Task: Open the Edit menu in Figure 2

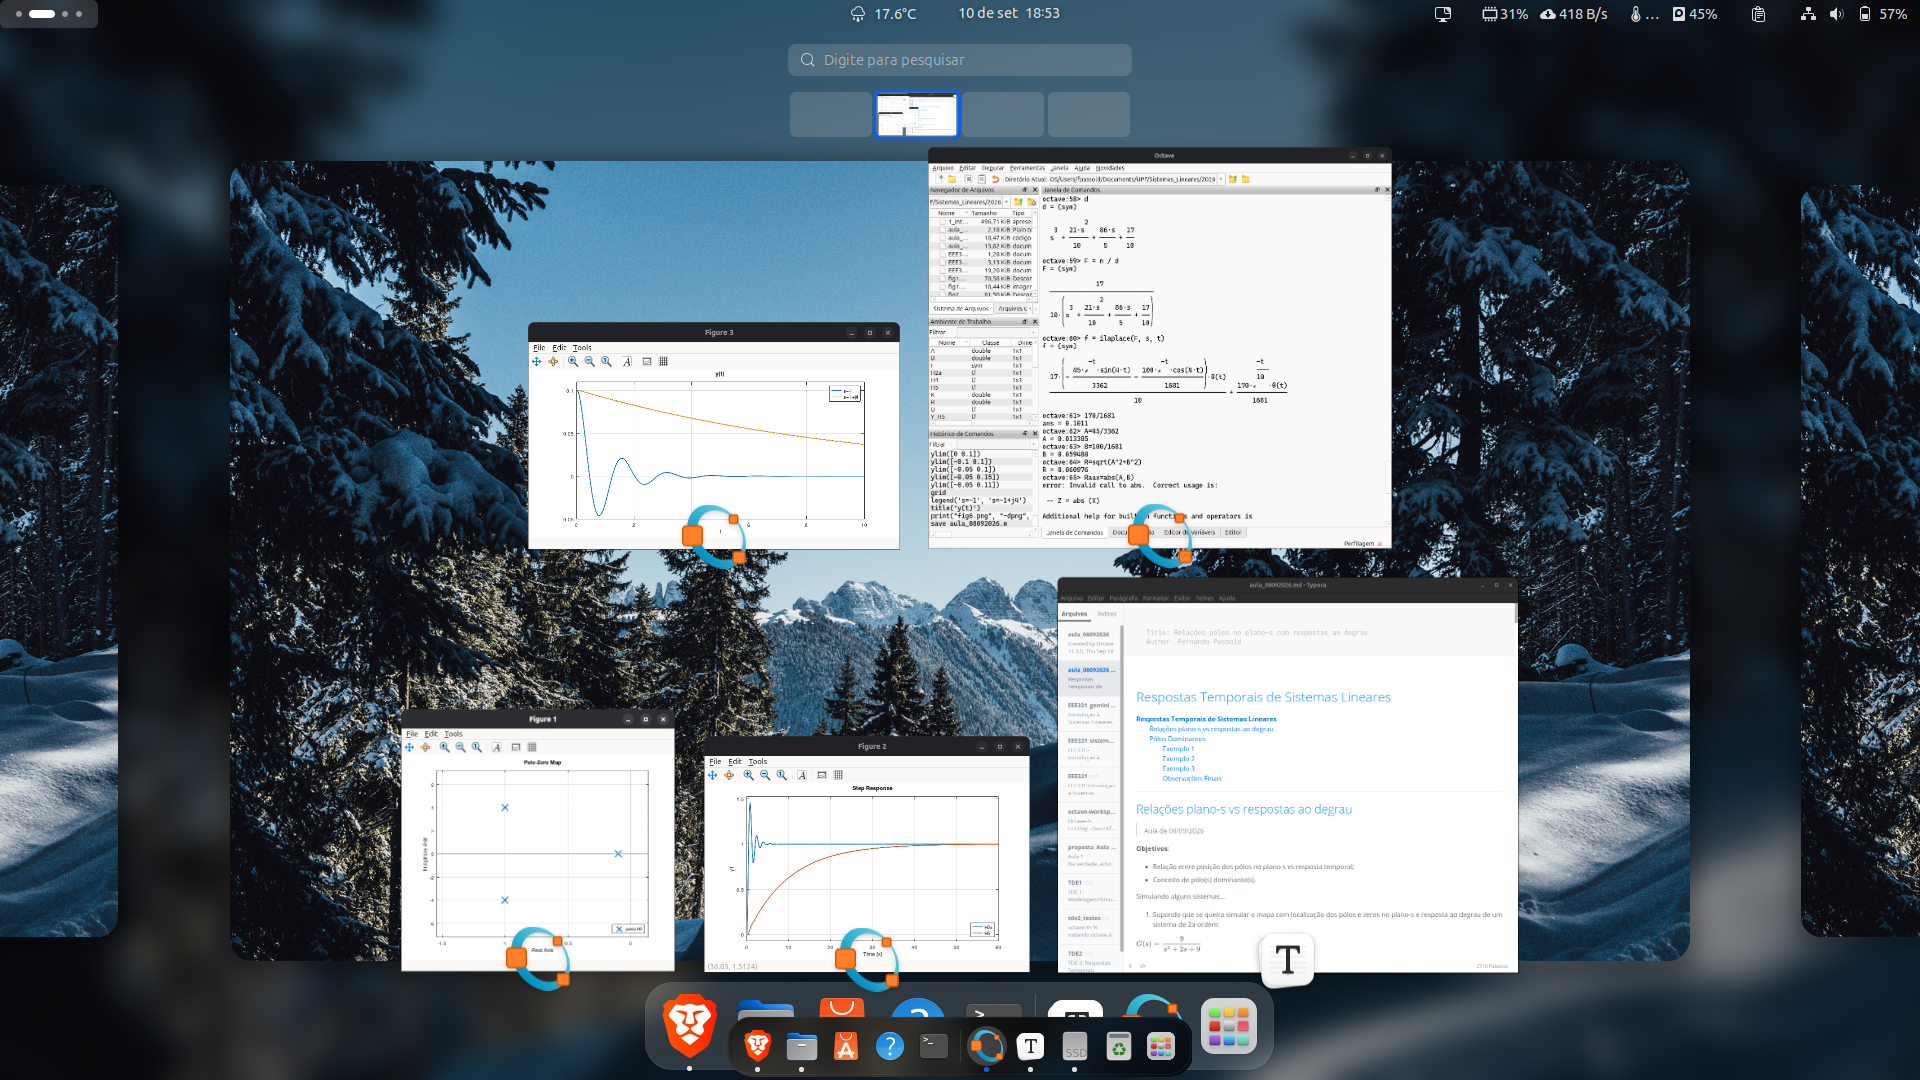Action: pyautogui.click(x=735, y=762)
